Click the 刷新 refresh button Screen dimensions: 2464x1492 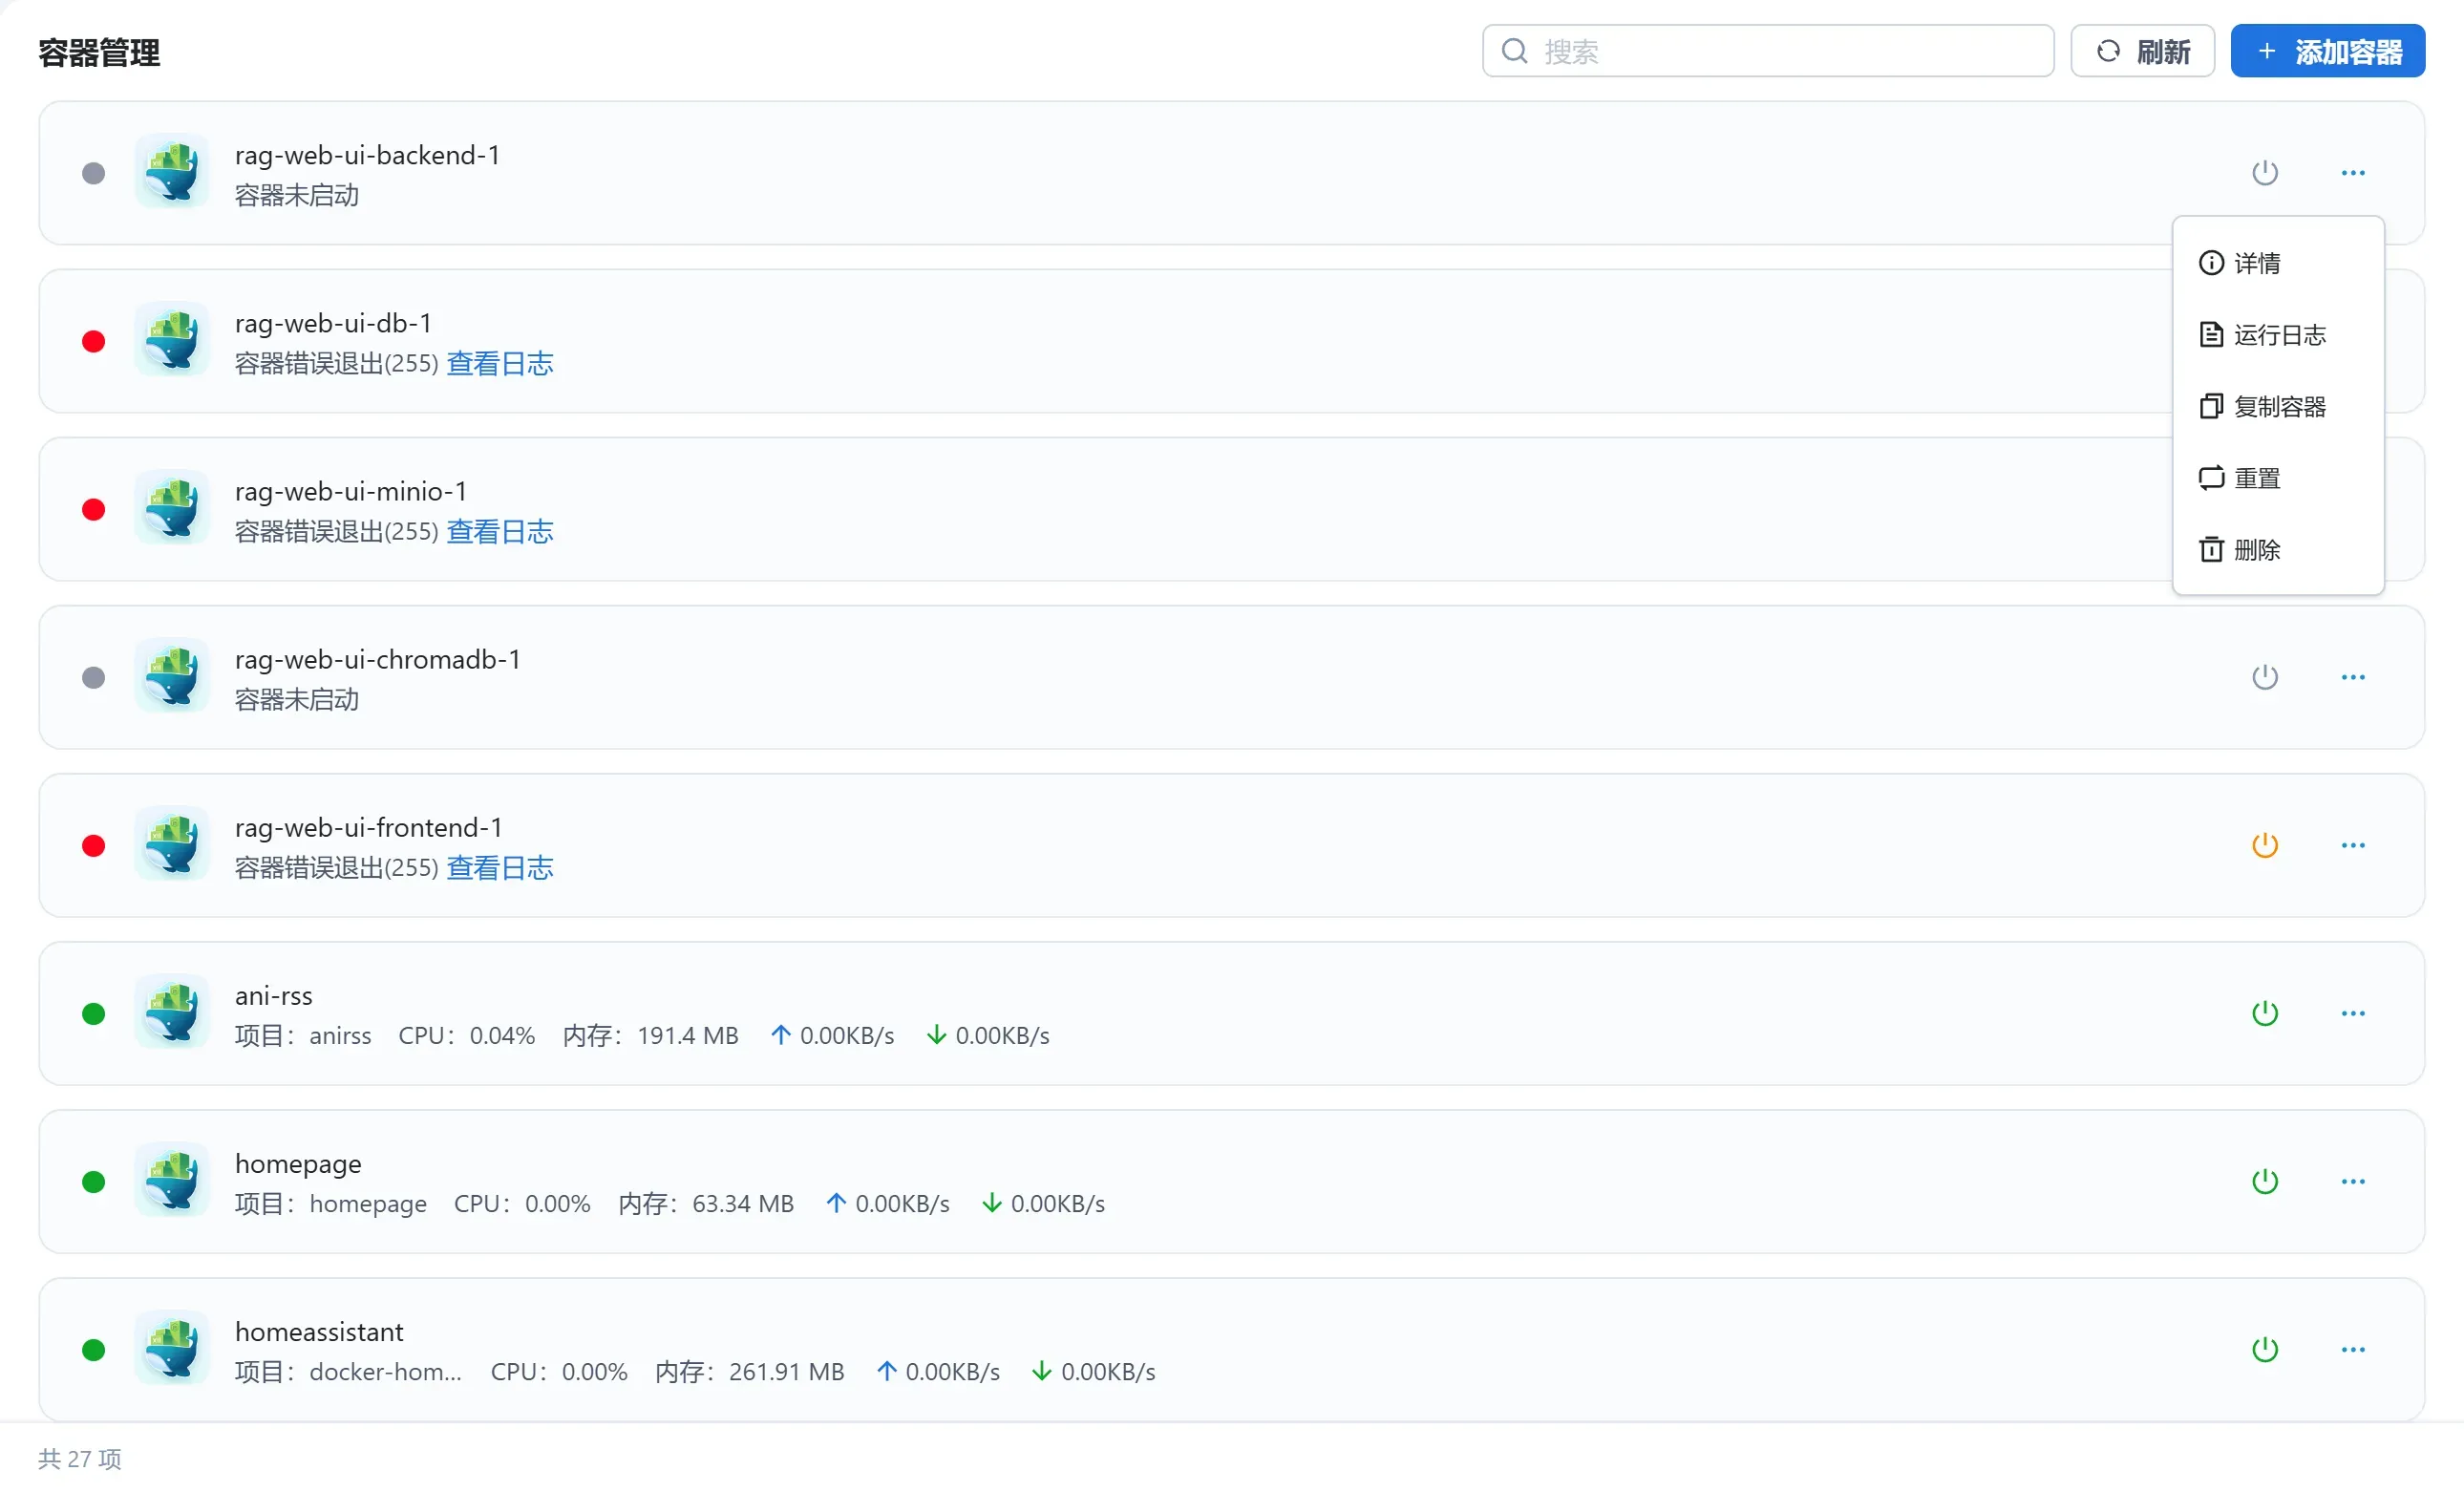pos(2142,51)
